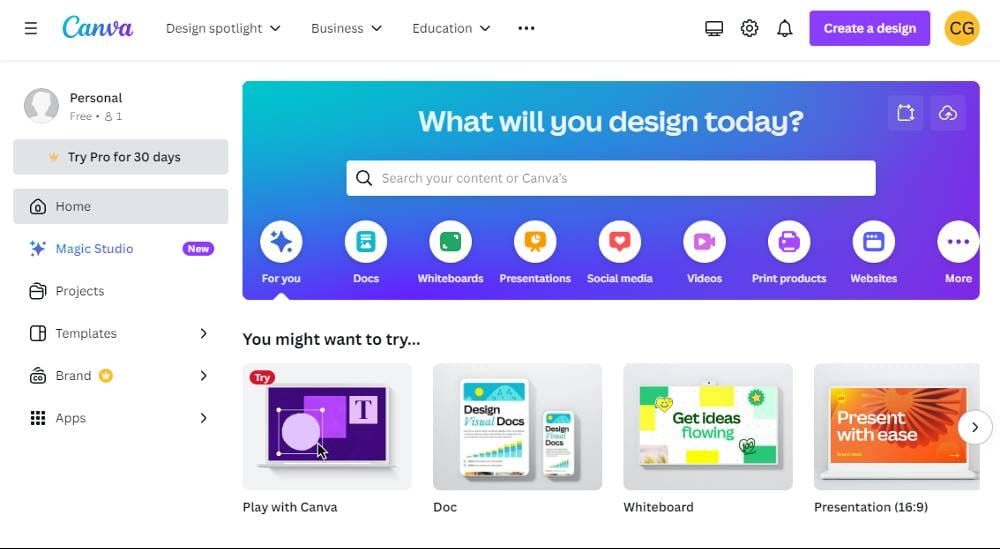Open the Whiteboard design thumbnail
This screenshot has width=1000, height=549.
coord(708,427)
